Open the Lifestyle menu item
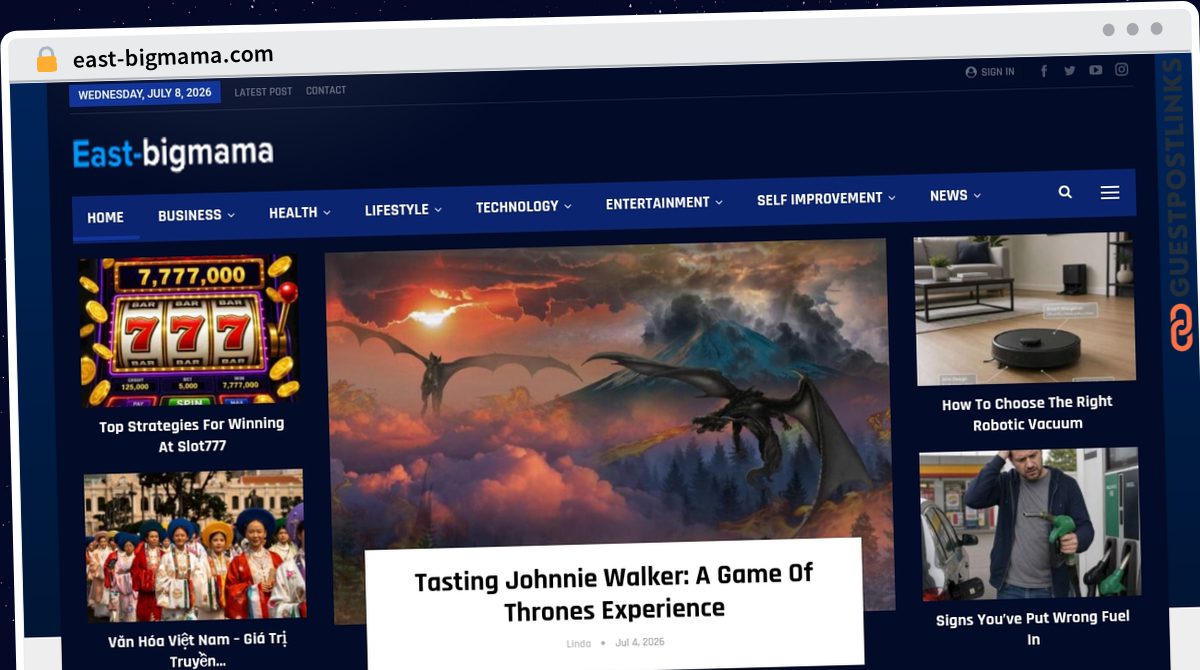1200x670 pixels. (397, 209)
